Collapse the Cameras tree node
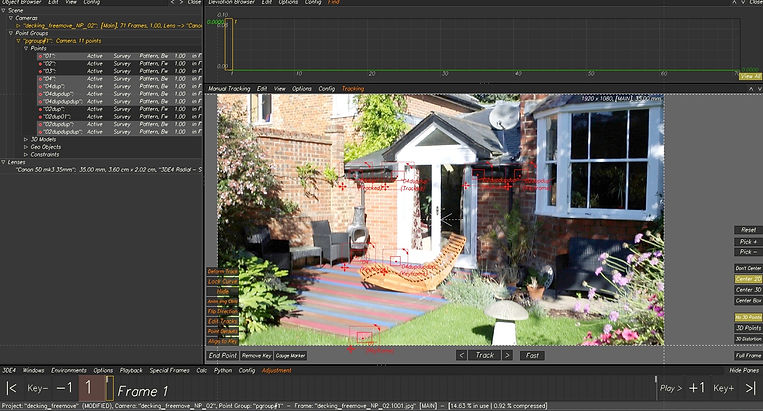Image resolution: width=763 pixels, height=411 pixels. [x=11, y=18]
